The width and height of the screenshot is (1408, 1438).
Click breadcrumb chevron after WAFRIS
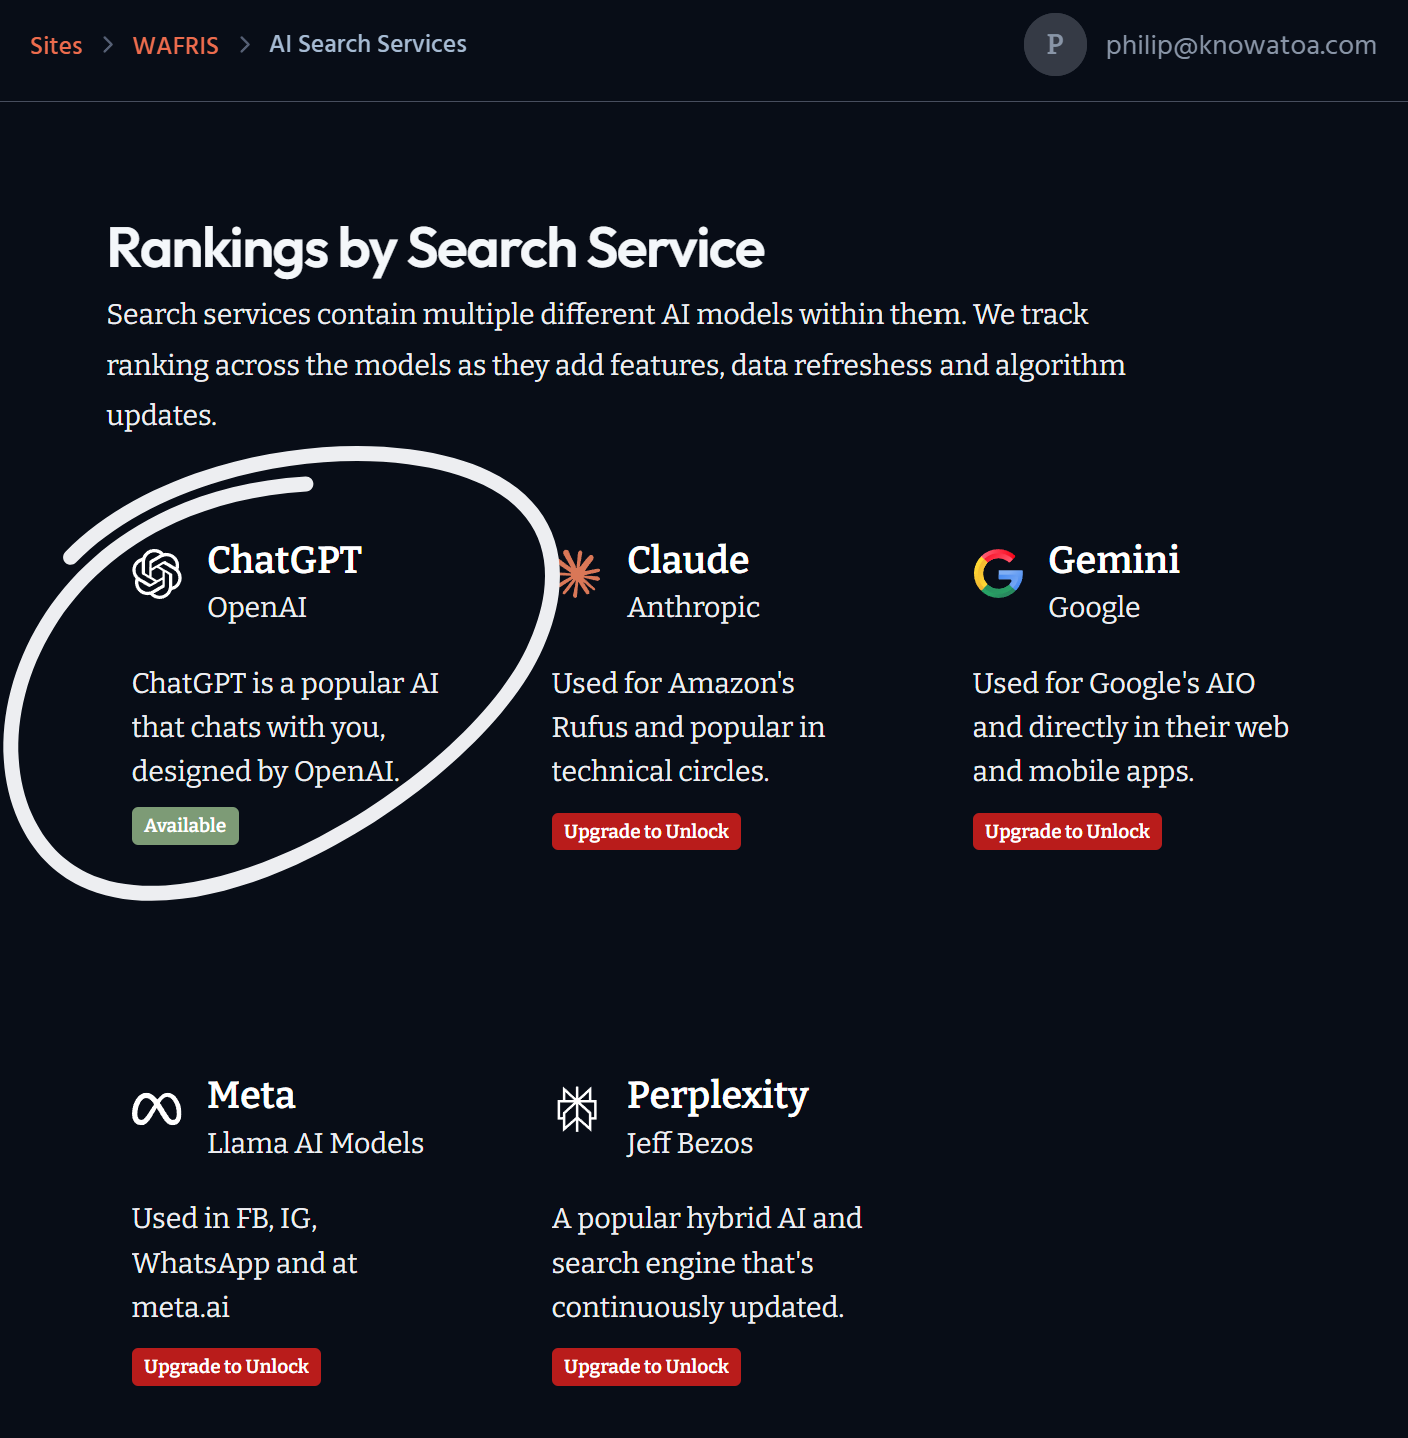[x=244, y=45]
